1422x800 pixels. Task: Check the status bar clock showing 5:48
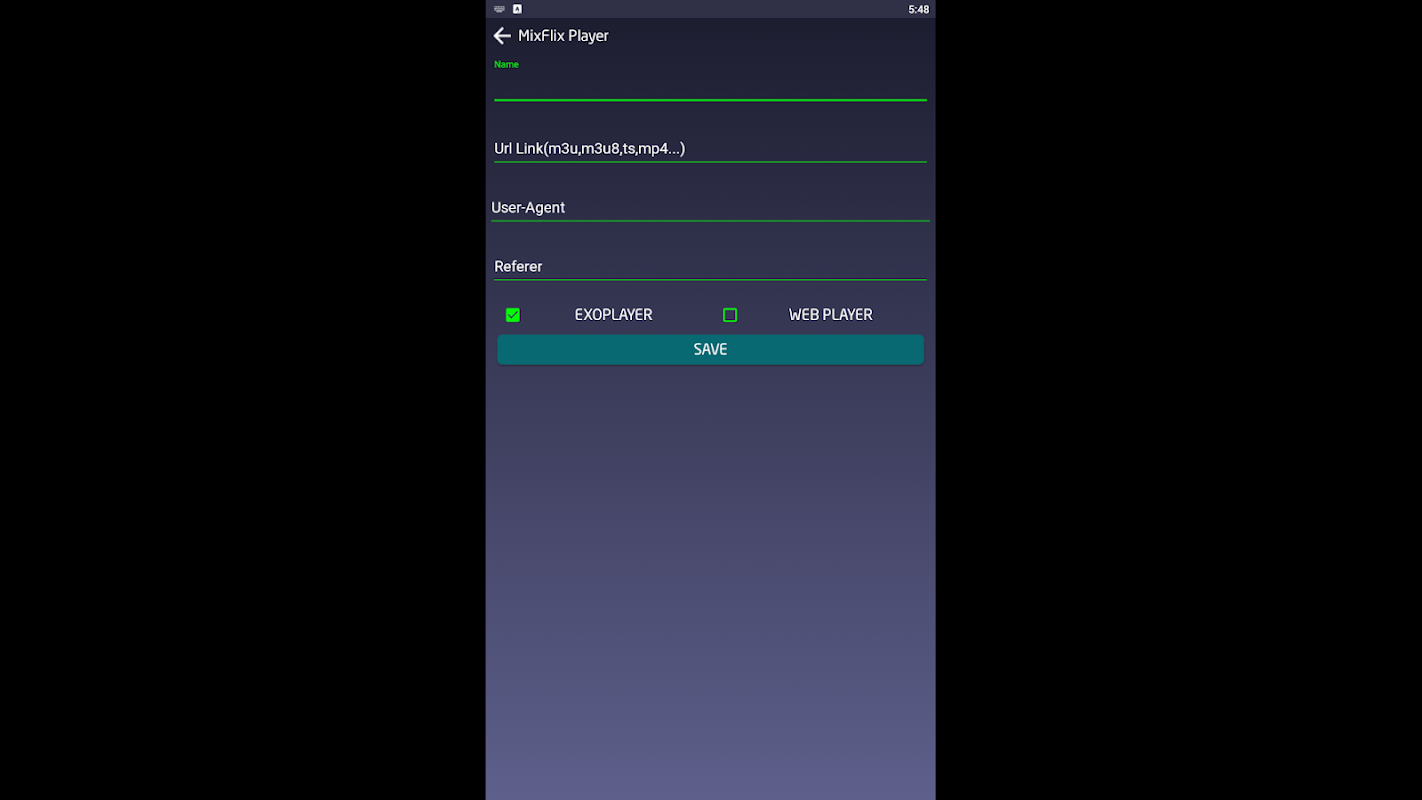point(918,9)
